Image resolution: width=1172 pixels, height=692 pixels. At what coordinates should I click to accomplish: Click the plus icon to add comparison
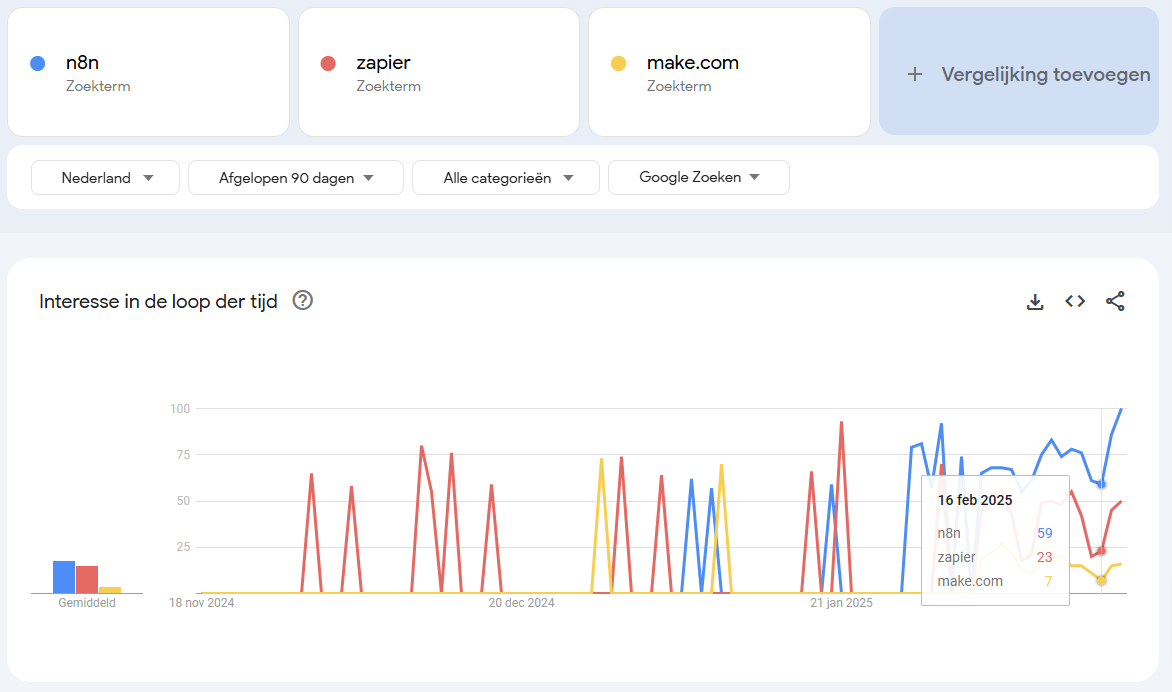(915, 74)
